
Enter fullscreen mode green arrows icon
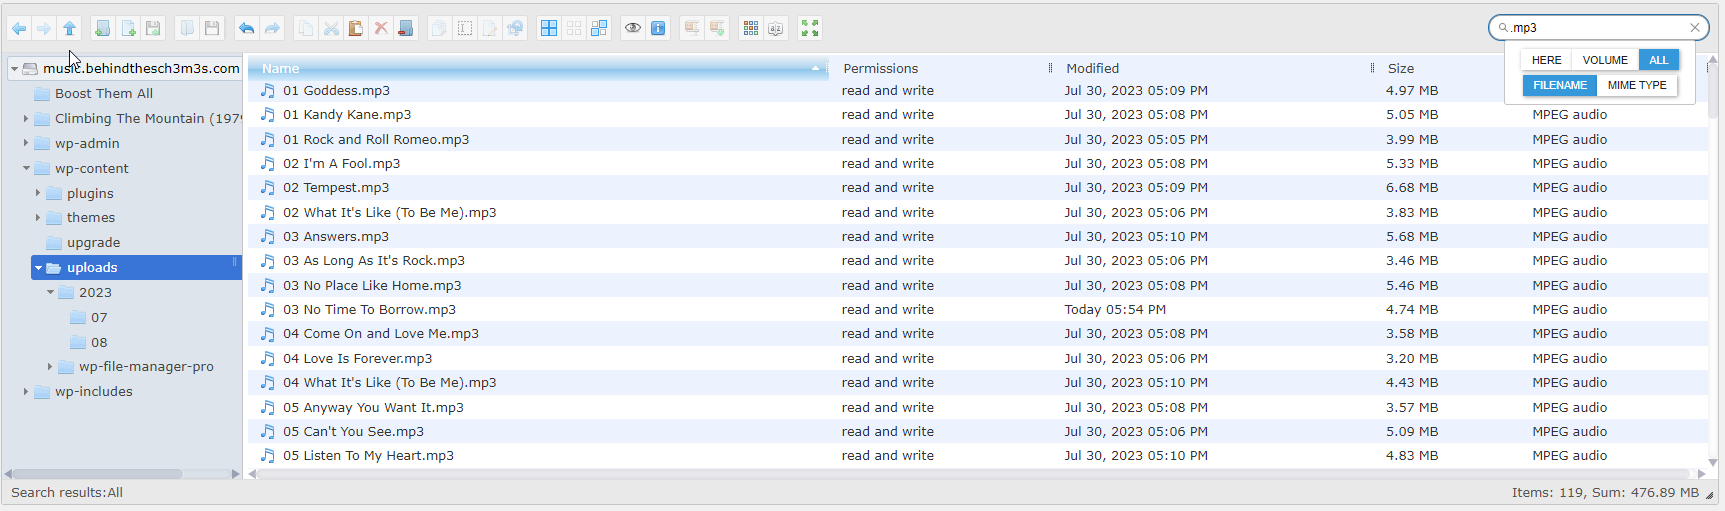[x=810, y=28]
